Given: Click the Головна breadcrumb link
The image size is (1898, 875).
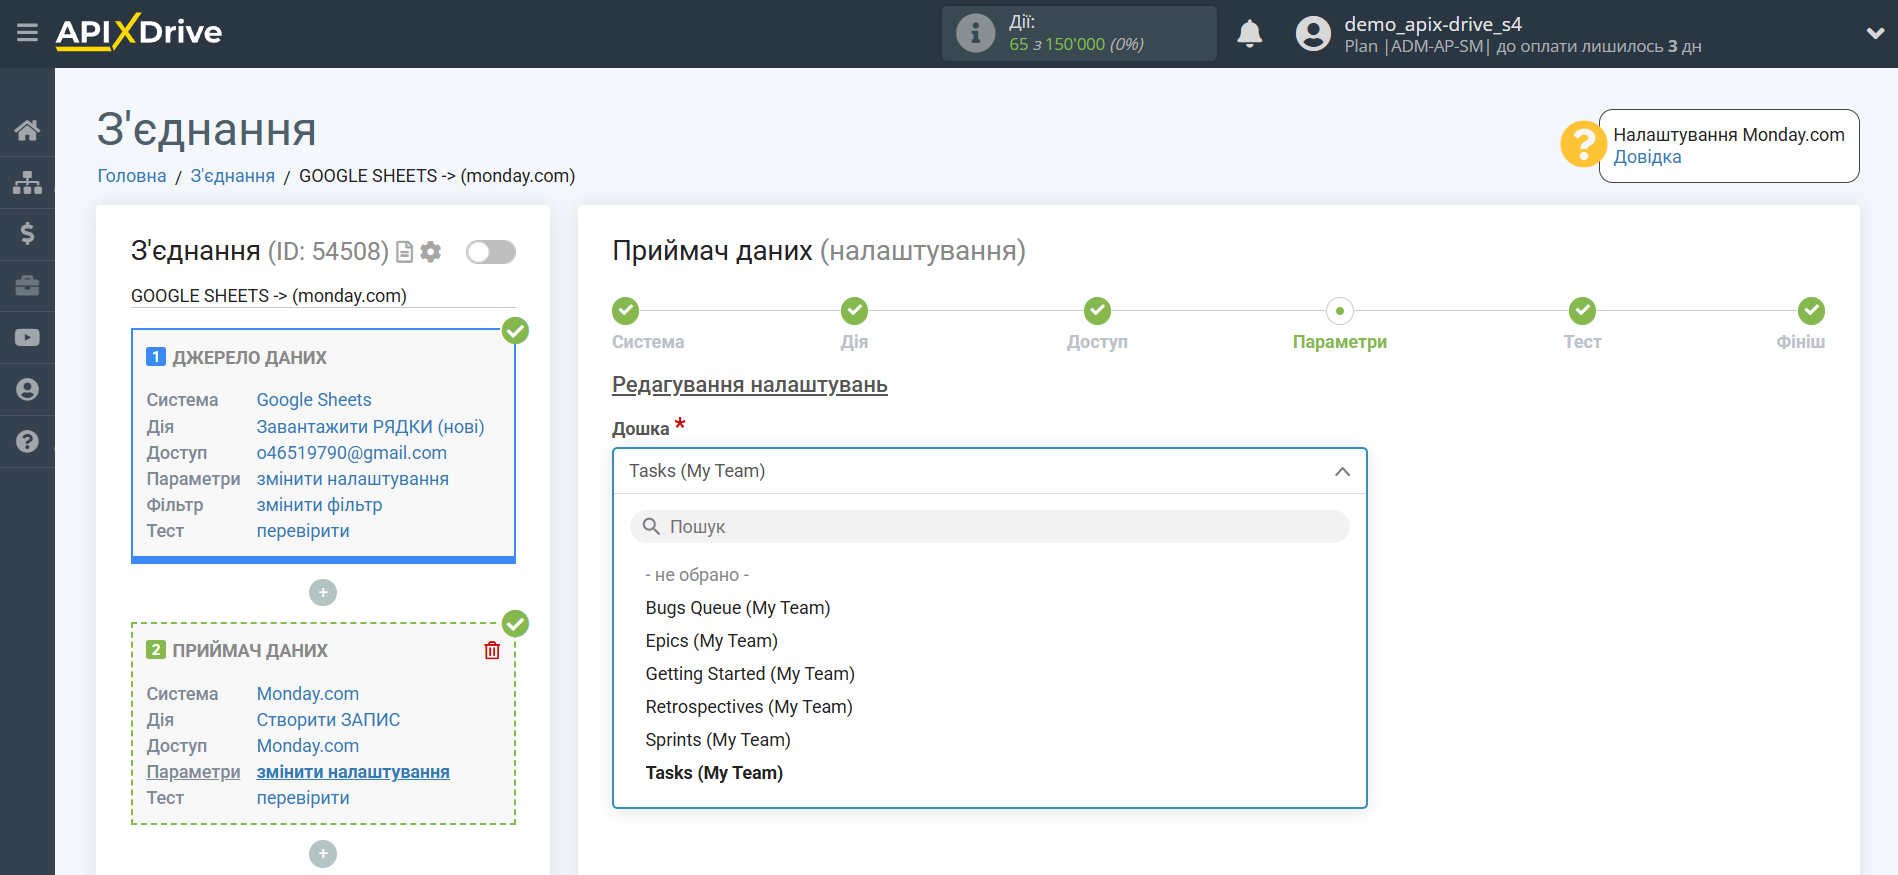Looking at the screenshot, I should (x=132, y=176).
